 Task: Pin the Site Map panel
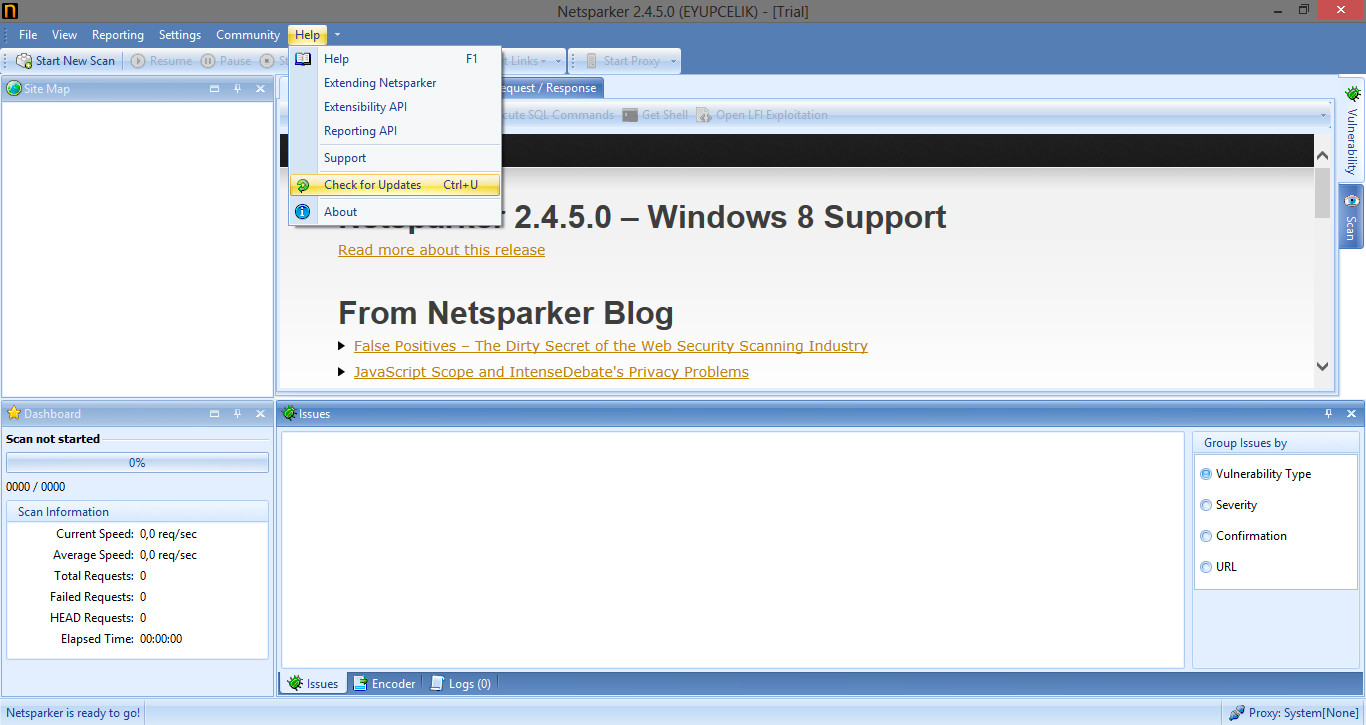tap(238, 89)
